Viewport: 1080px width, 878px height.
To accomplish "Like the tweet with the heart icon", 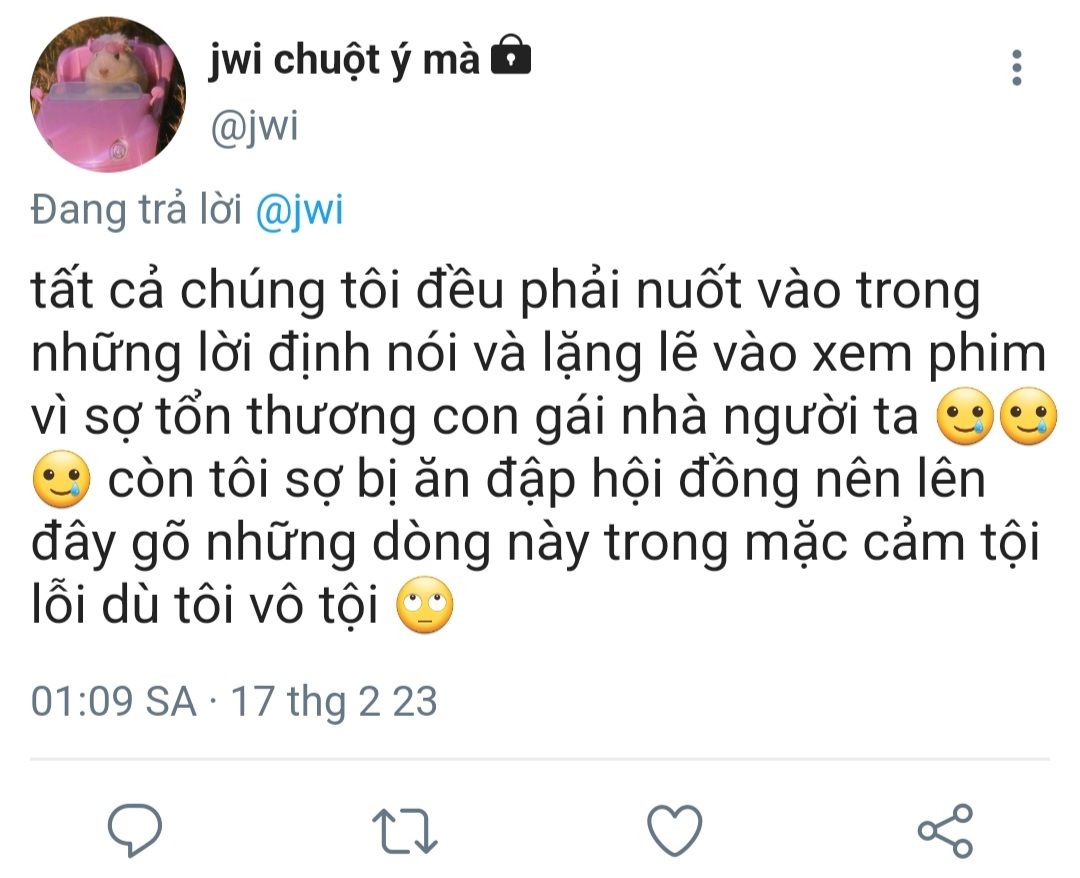I will 675,830.
